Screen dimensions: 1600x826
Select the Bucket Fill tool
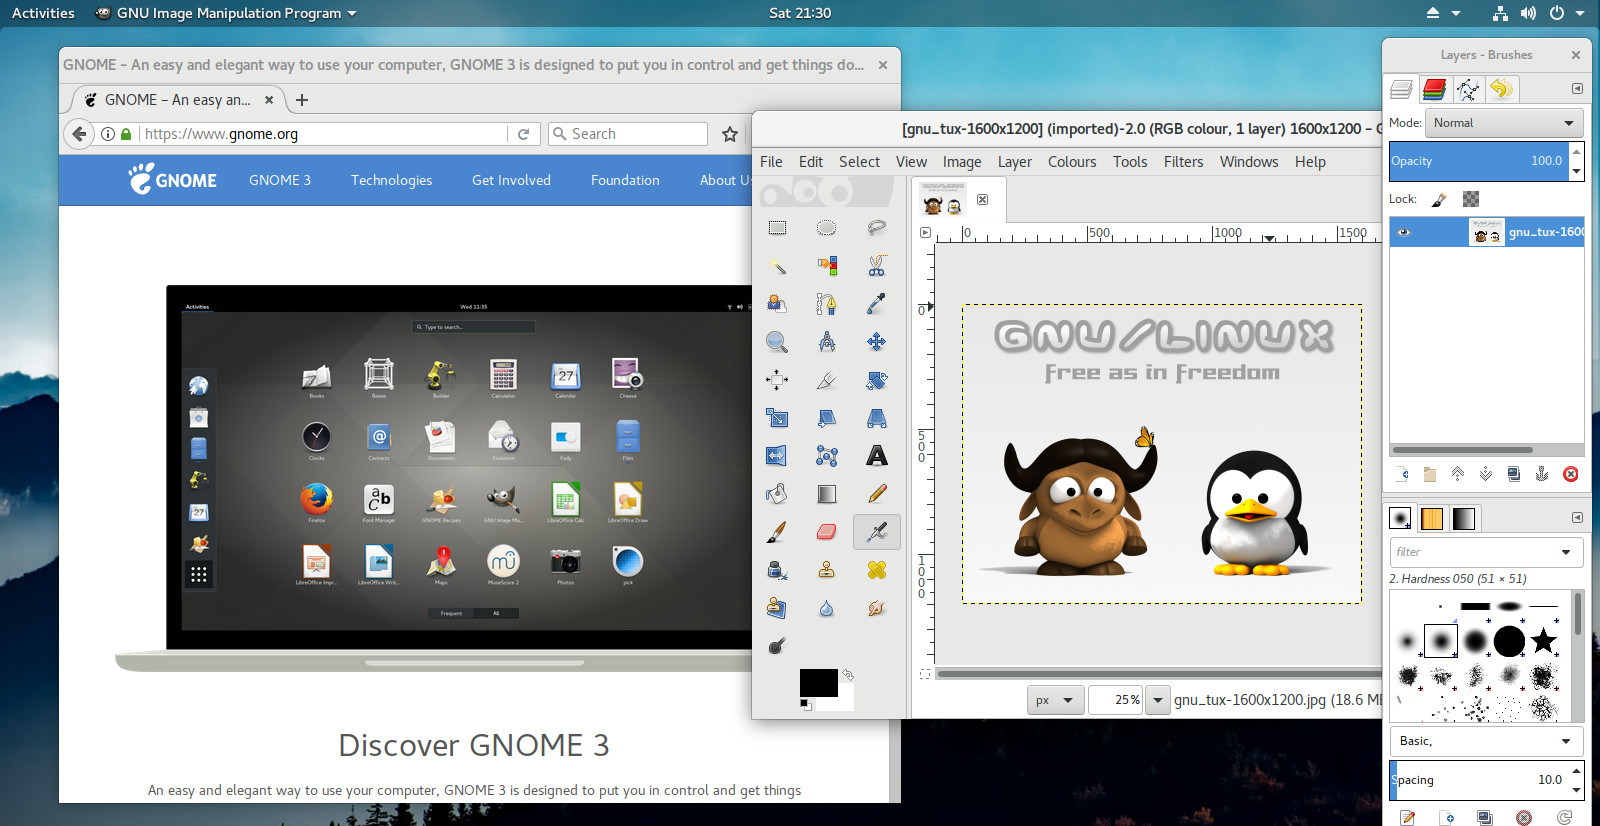click(x=777, y=494)
